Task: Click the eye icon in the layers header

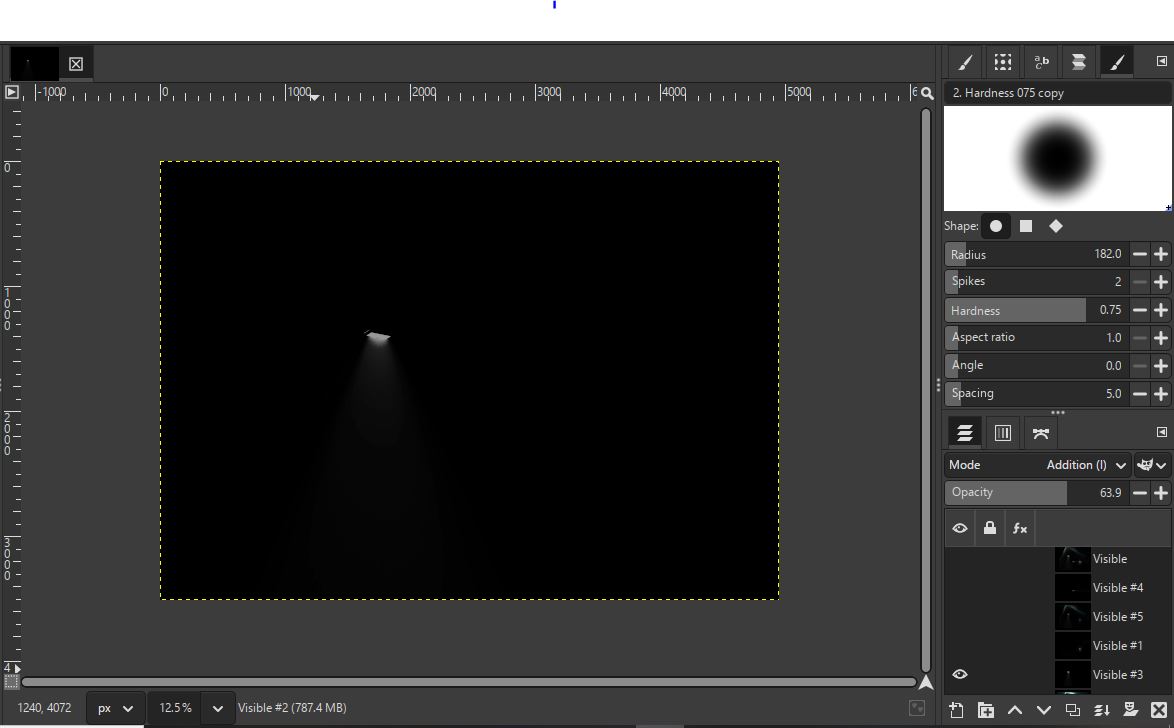Action: (960, 528)
